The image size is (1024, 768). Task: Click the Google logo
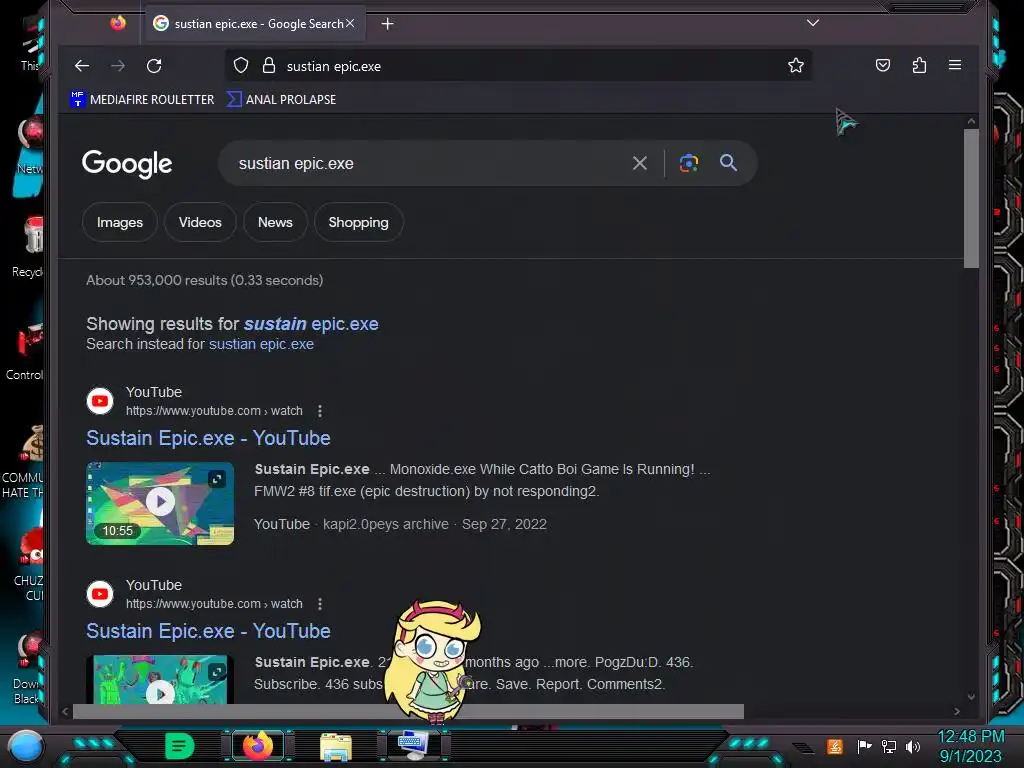pos(127,163)
